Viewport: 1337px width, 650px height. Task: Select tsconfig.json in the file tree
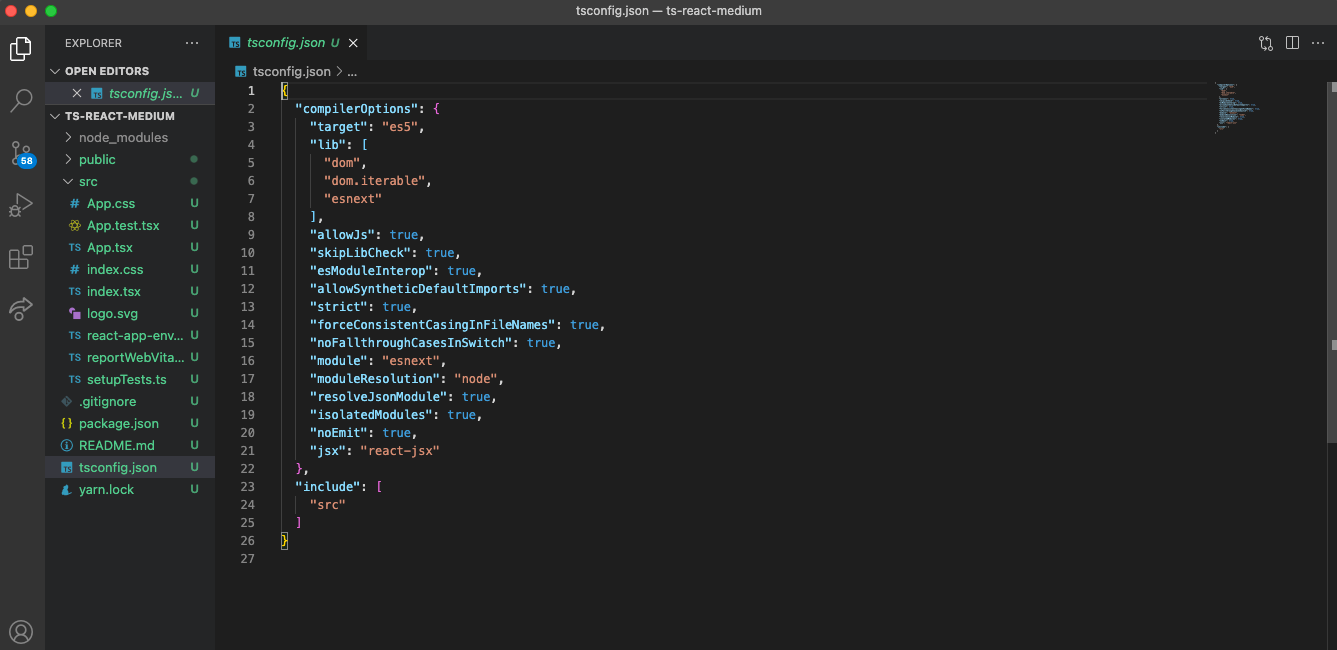pyautogui.click(x=130, y=467)
